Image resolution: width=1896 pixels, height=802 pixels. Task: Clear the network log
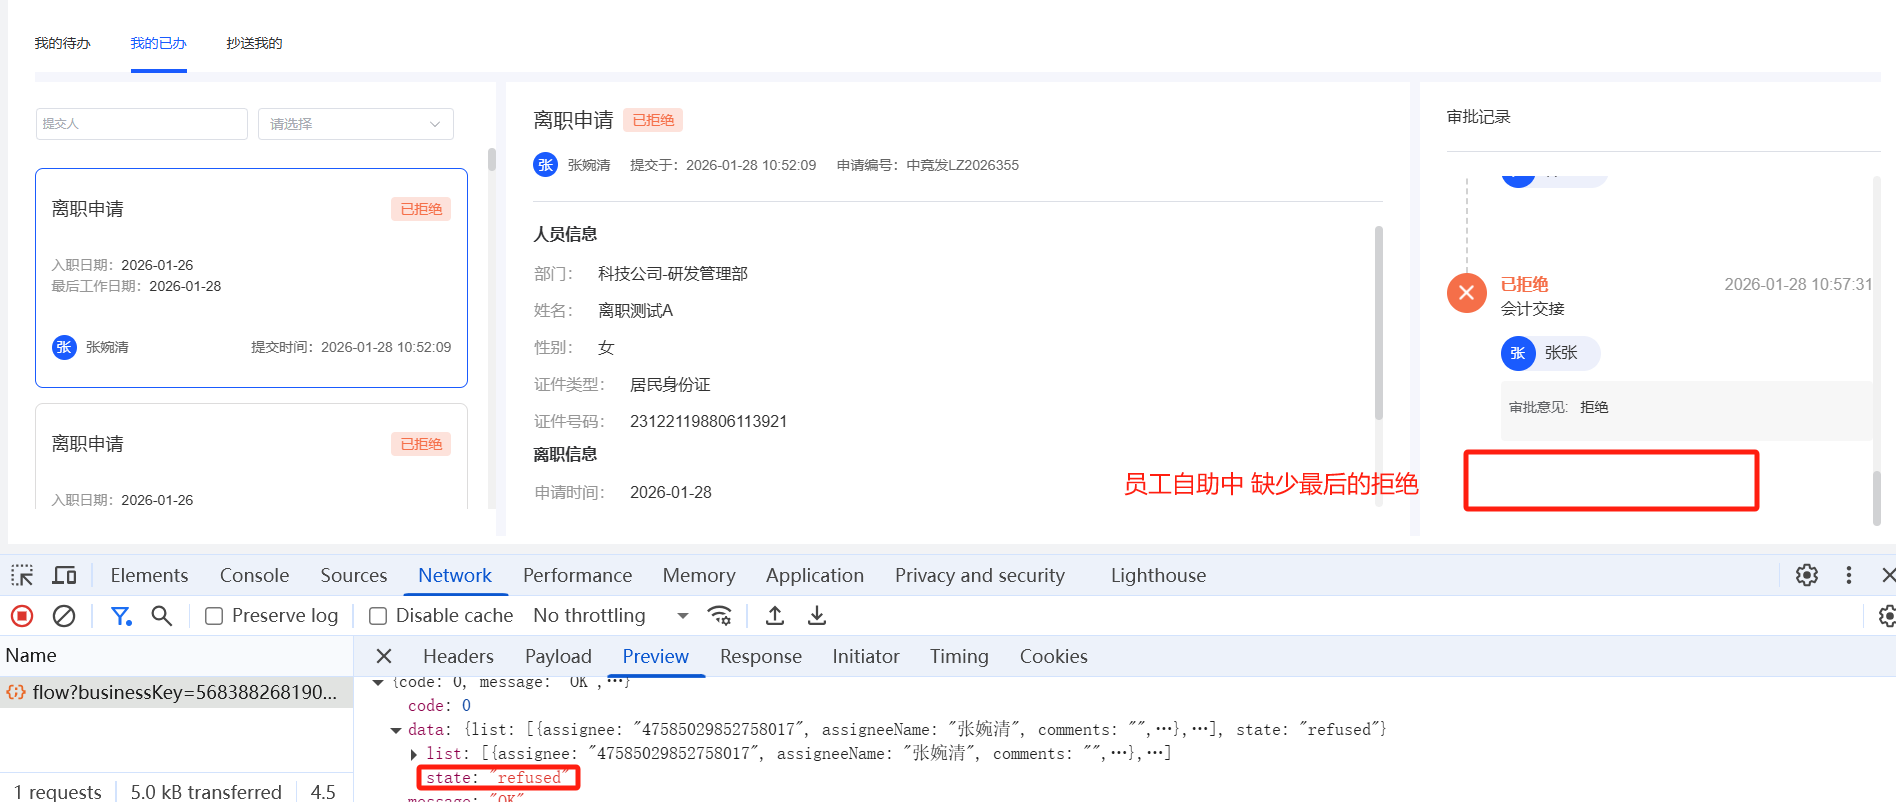pyautogui.click(x=64, y=616)
